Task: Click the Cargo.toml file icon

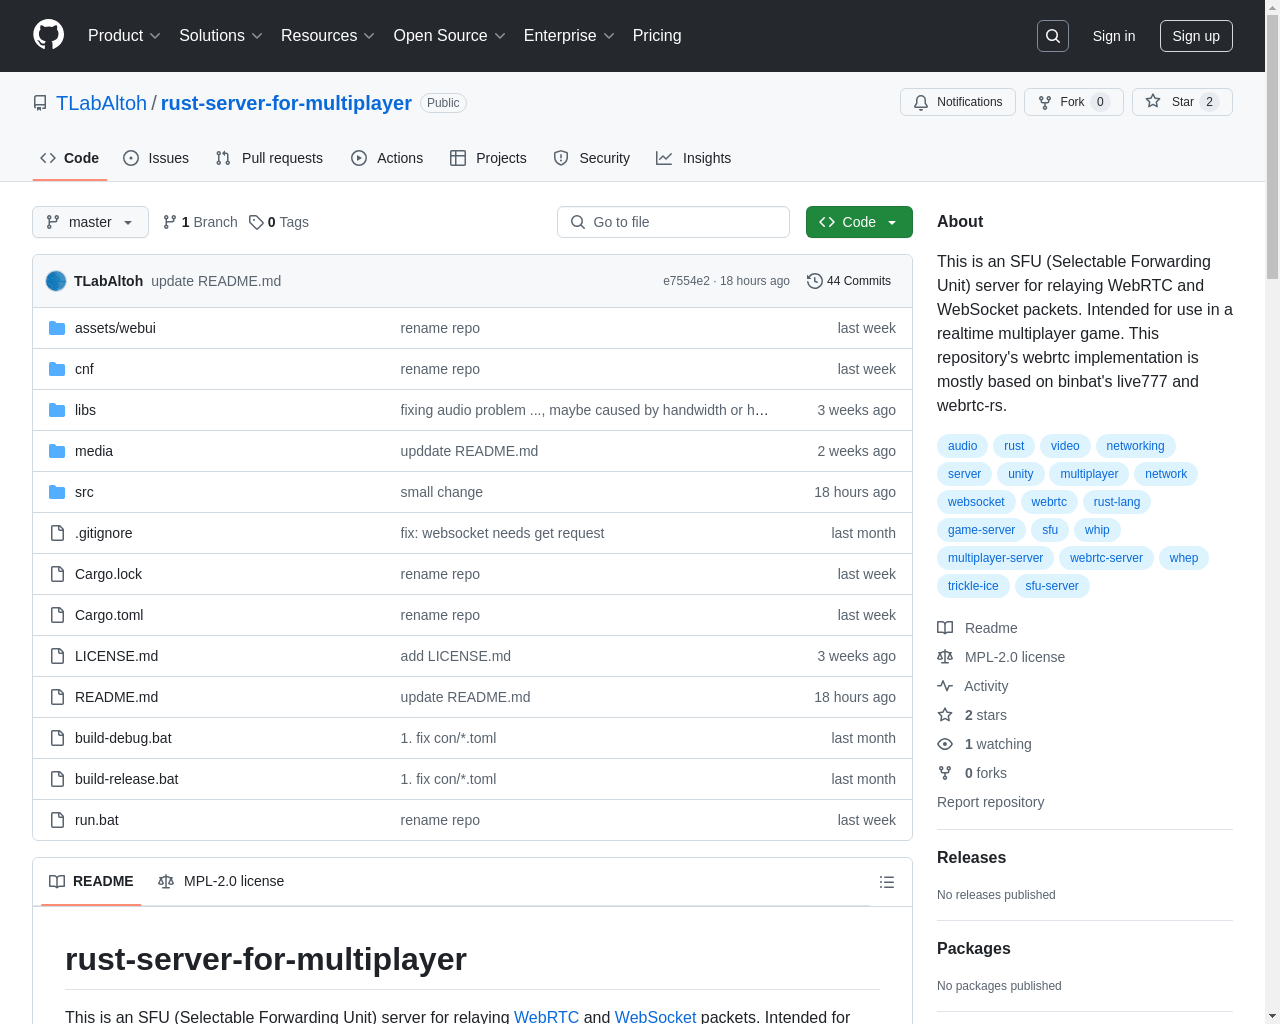Action: [x=57, y=615]
